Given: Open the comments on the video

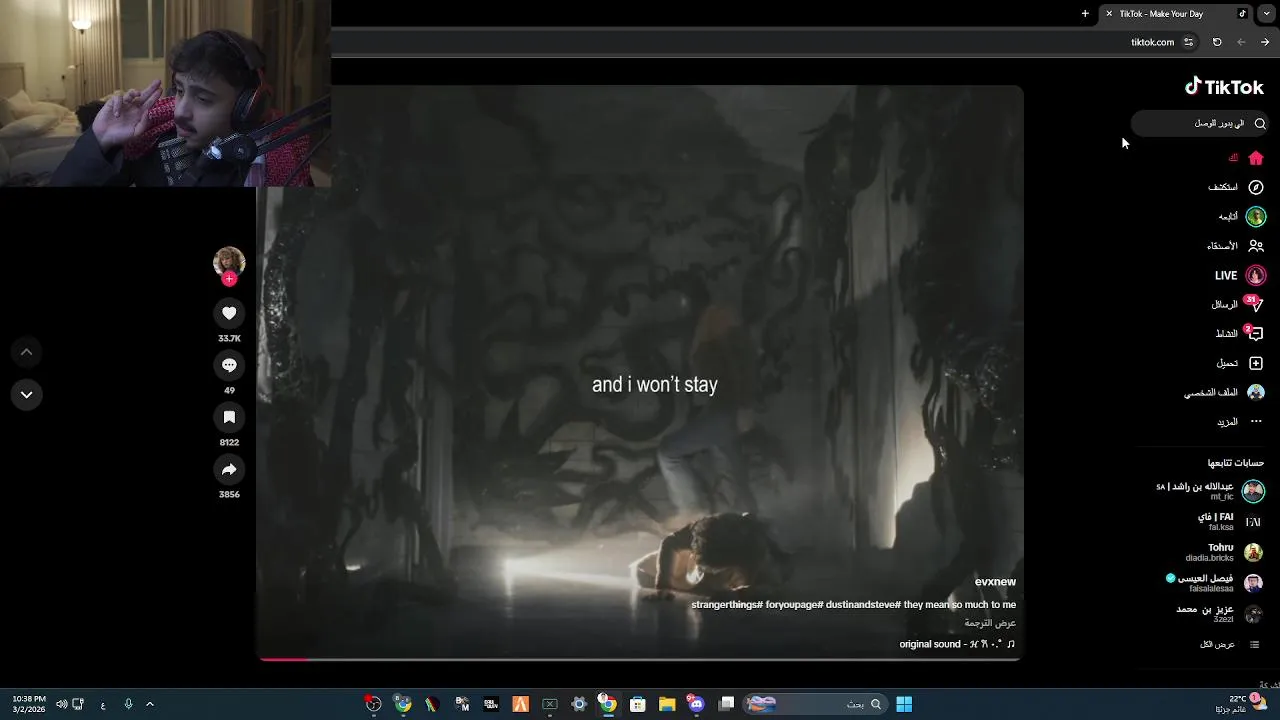Looking at the screenshot, I should (x=229, y=365).
